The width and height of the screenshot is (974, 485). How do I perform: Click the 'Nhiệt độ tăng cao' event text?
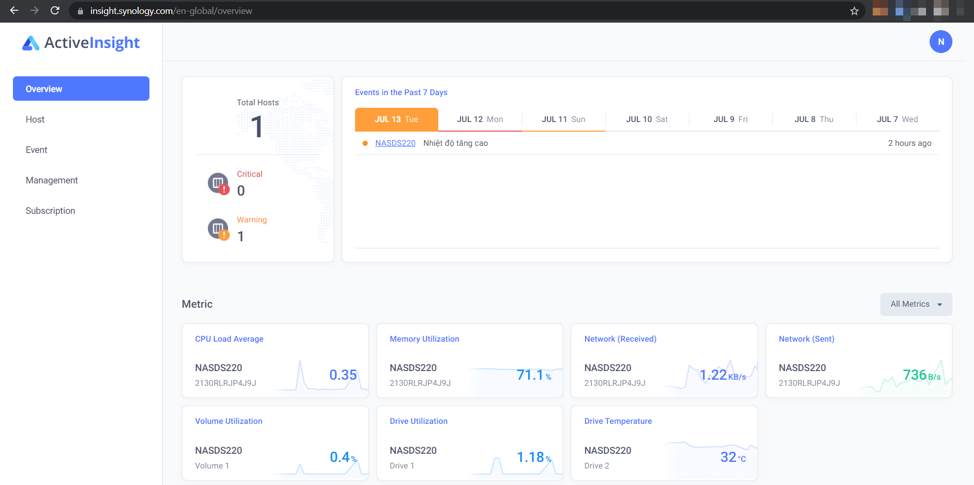tap(456, 143)
